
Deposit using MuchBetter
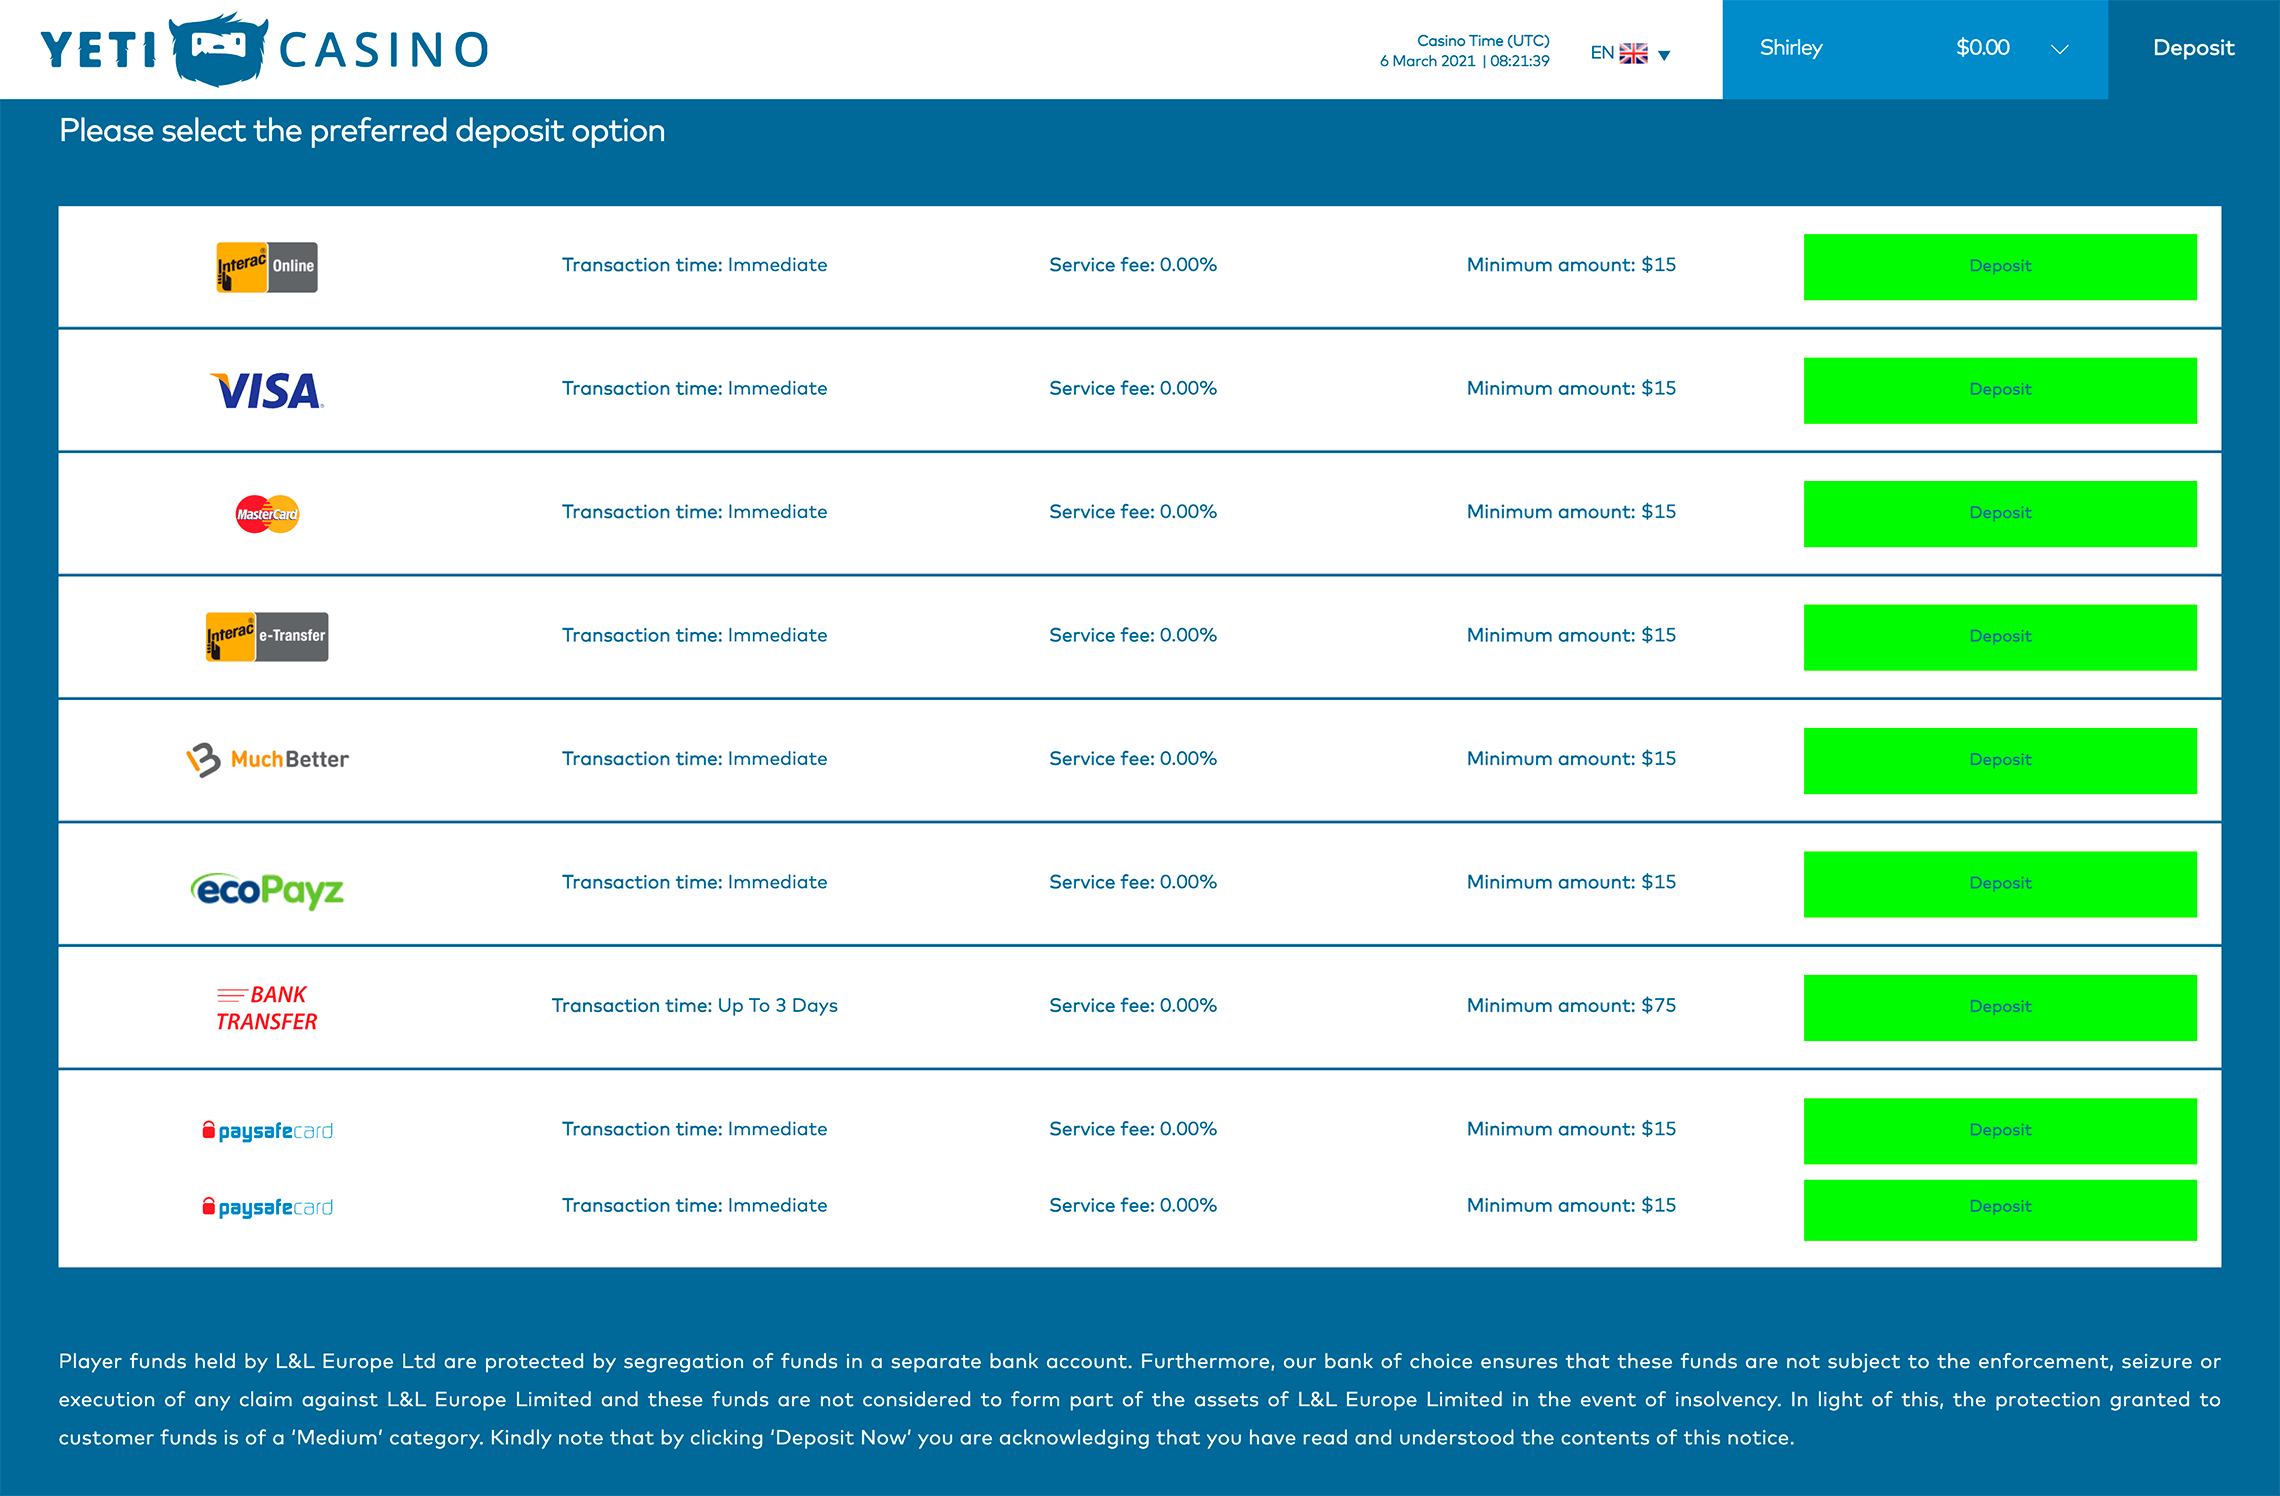2000,761
